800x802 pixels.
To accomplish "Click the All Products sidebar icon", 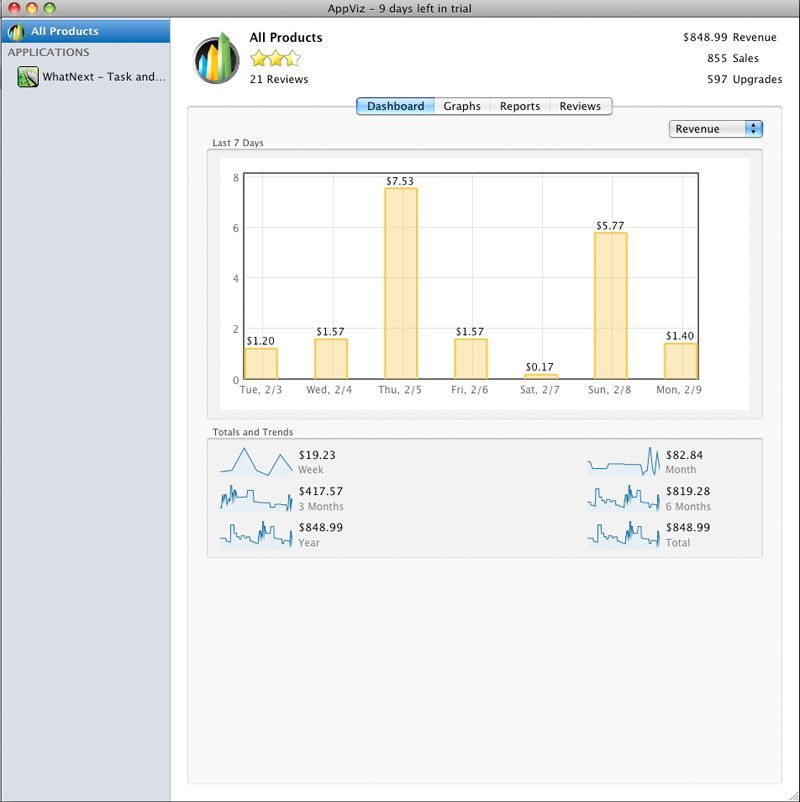I will pyautogui.click(x=16, y=32).
